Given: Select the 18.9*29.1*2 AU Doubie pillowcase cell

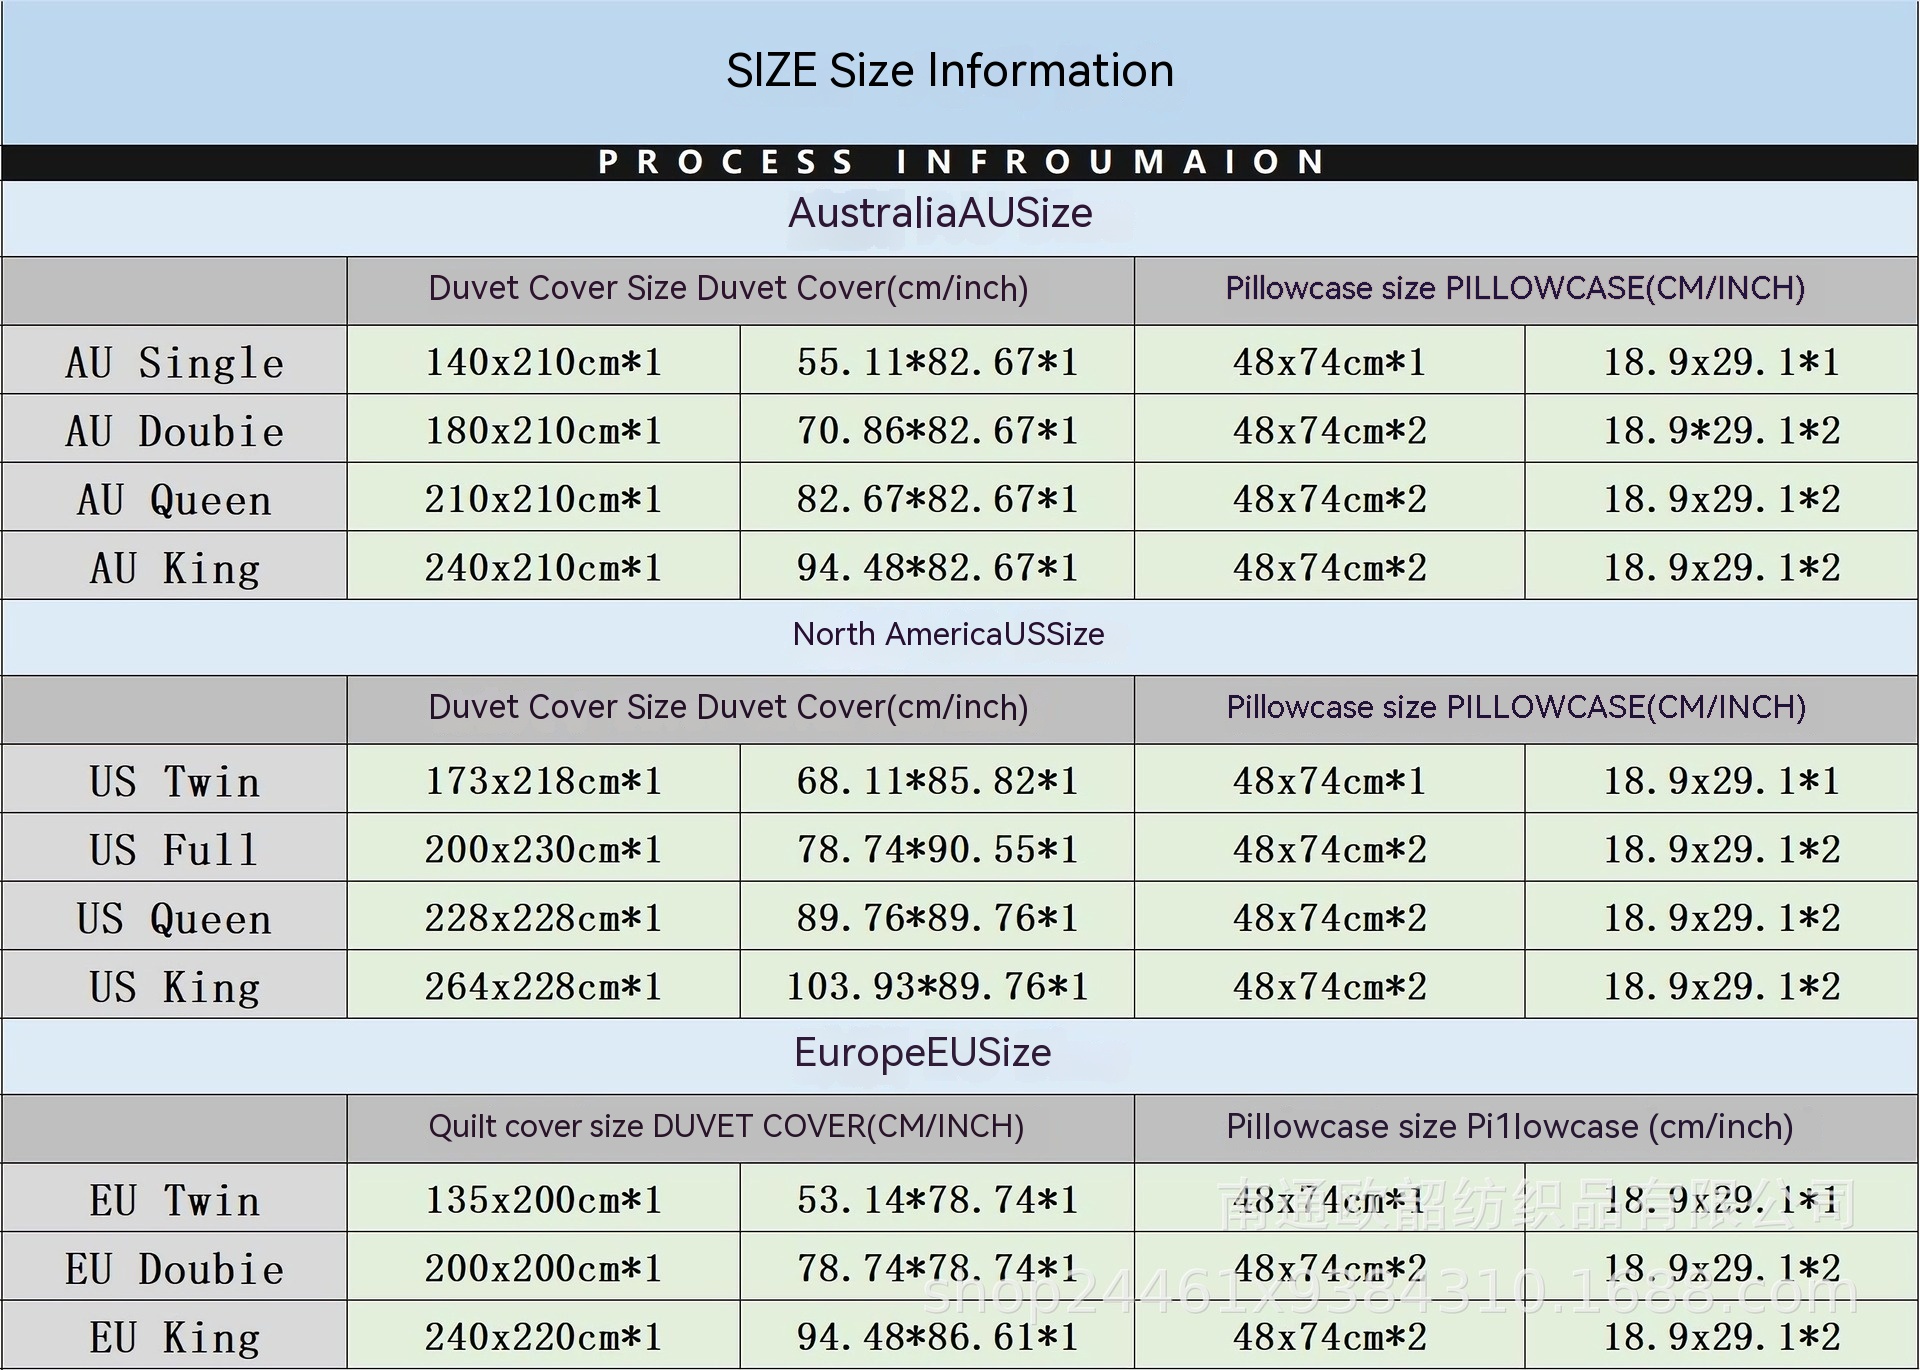Looking at the screenshot, I should 1721,431.
